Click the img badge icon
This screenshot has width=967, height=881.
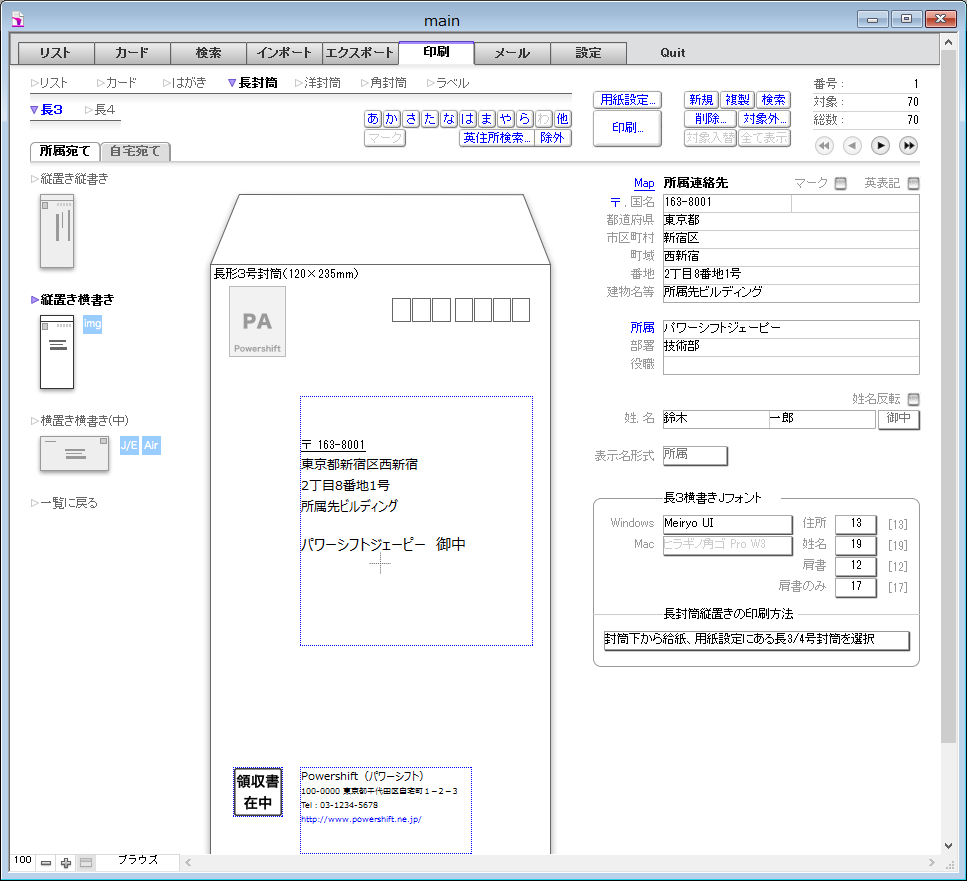pos(92,324)
